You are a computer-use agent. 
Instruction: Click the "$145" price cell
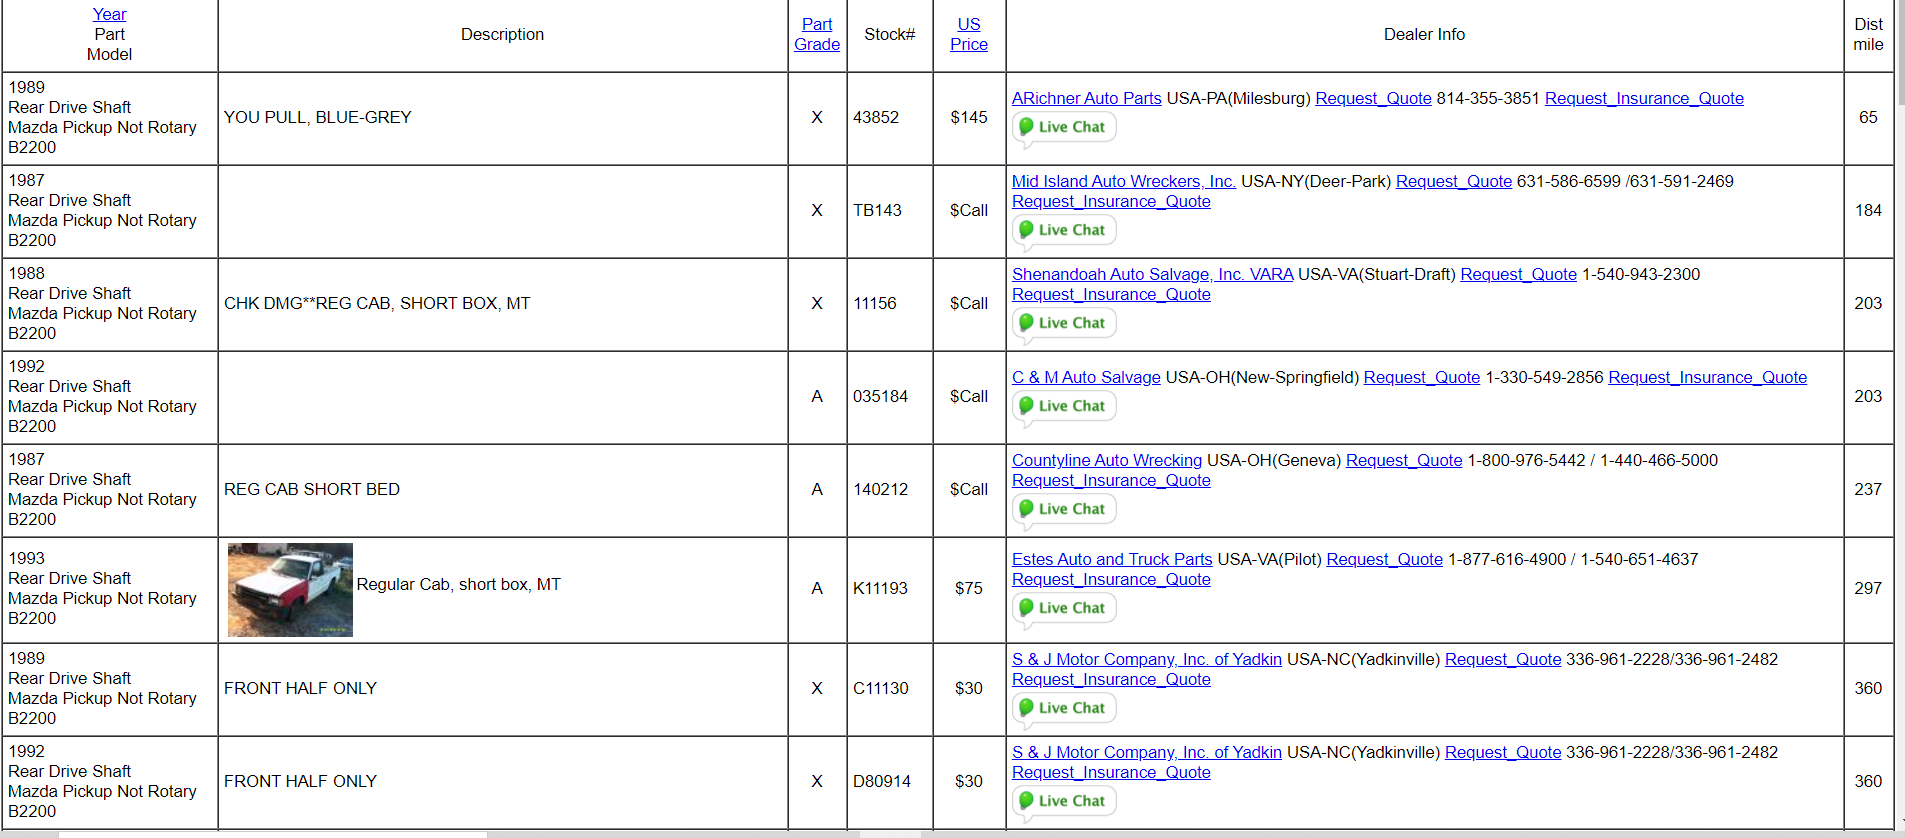point(969,117)
